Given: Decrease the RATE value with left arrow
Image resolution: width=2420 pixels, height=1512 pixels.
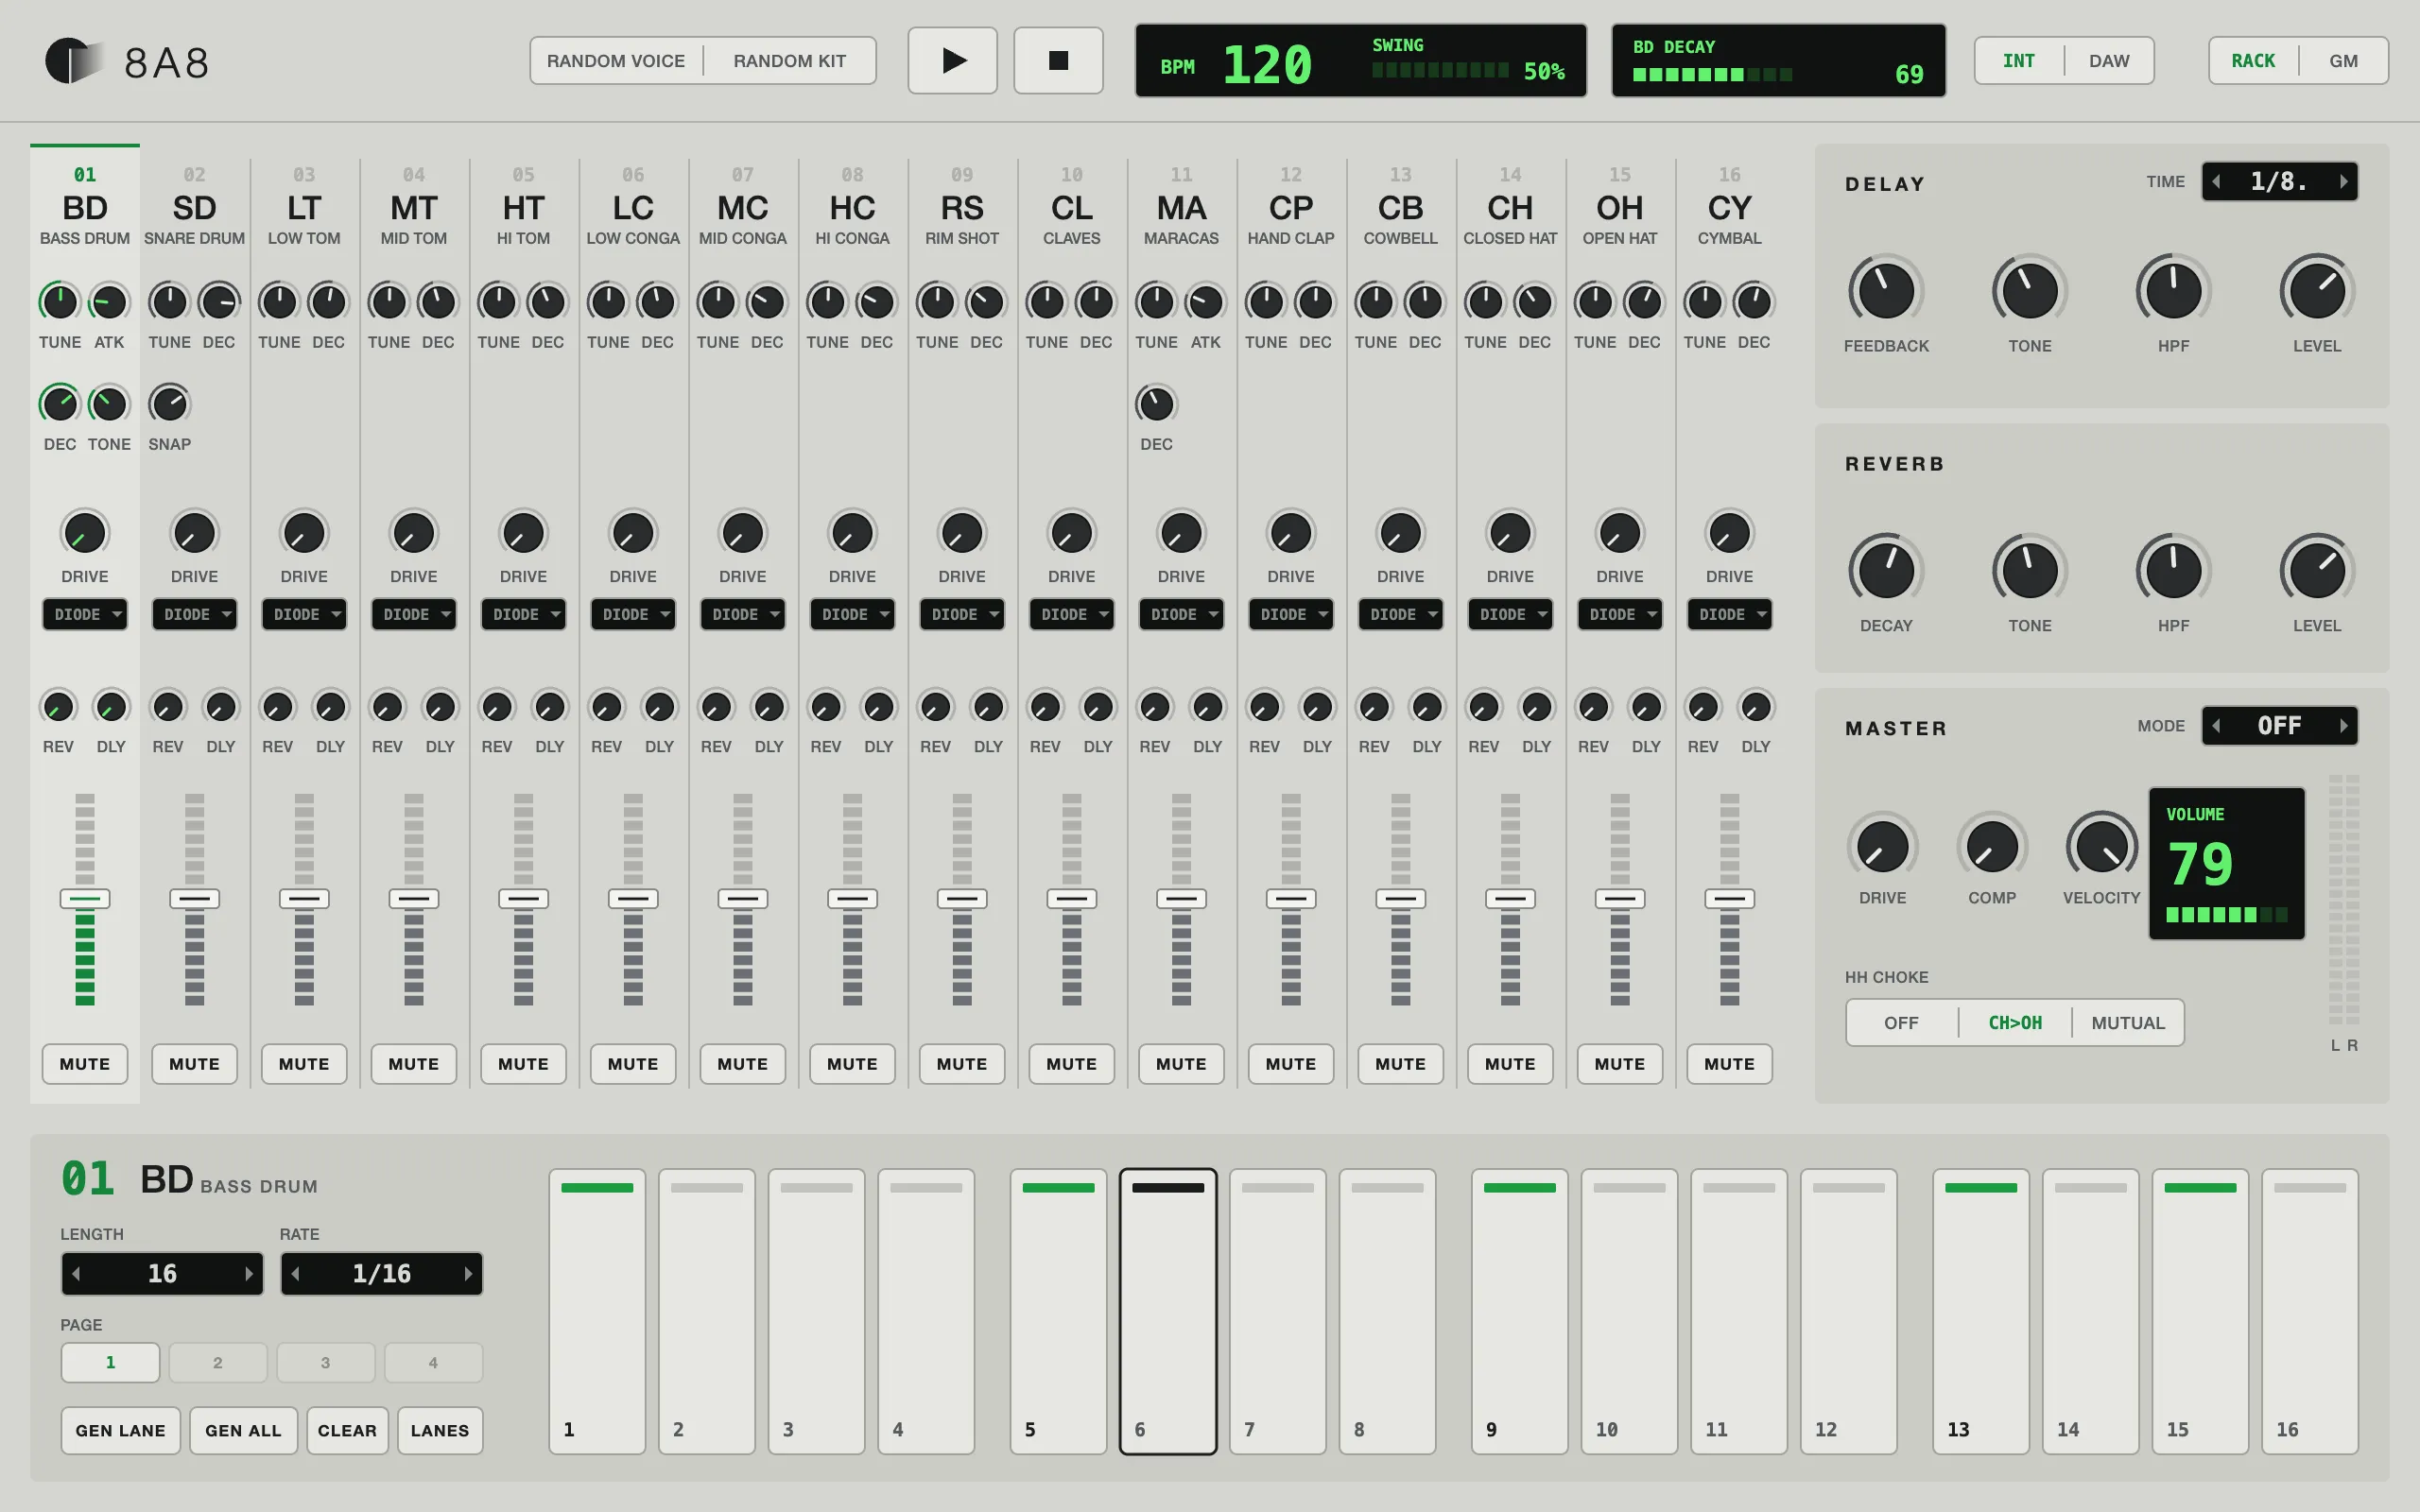Looking at the screenshot, I should 295,1273.
